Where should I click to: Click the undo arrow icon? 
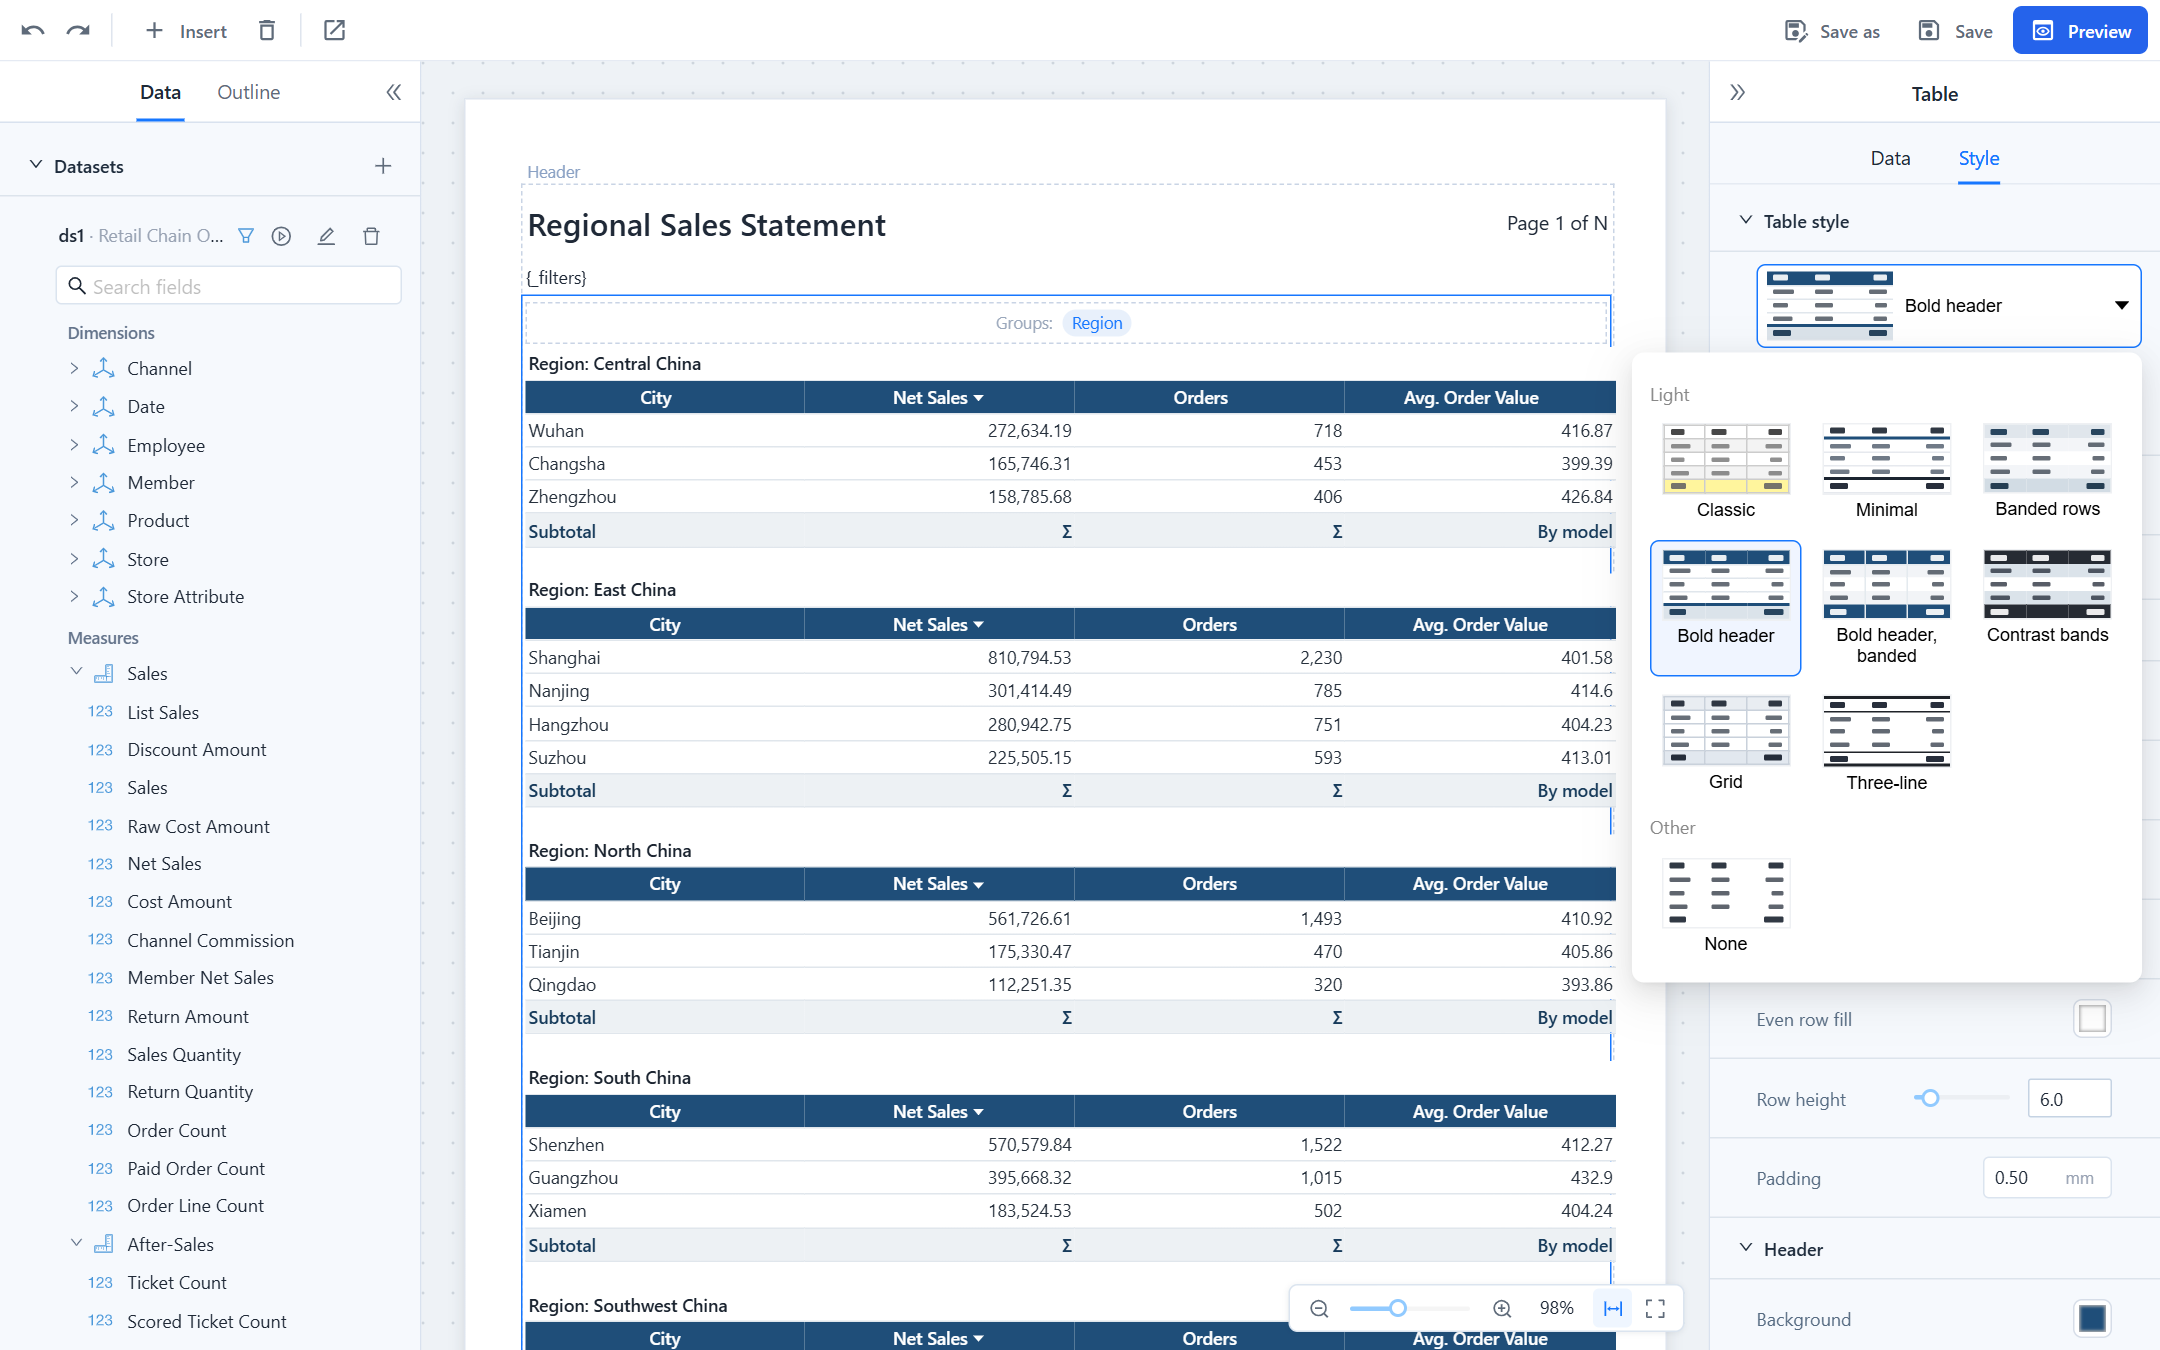point(32,31)
